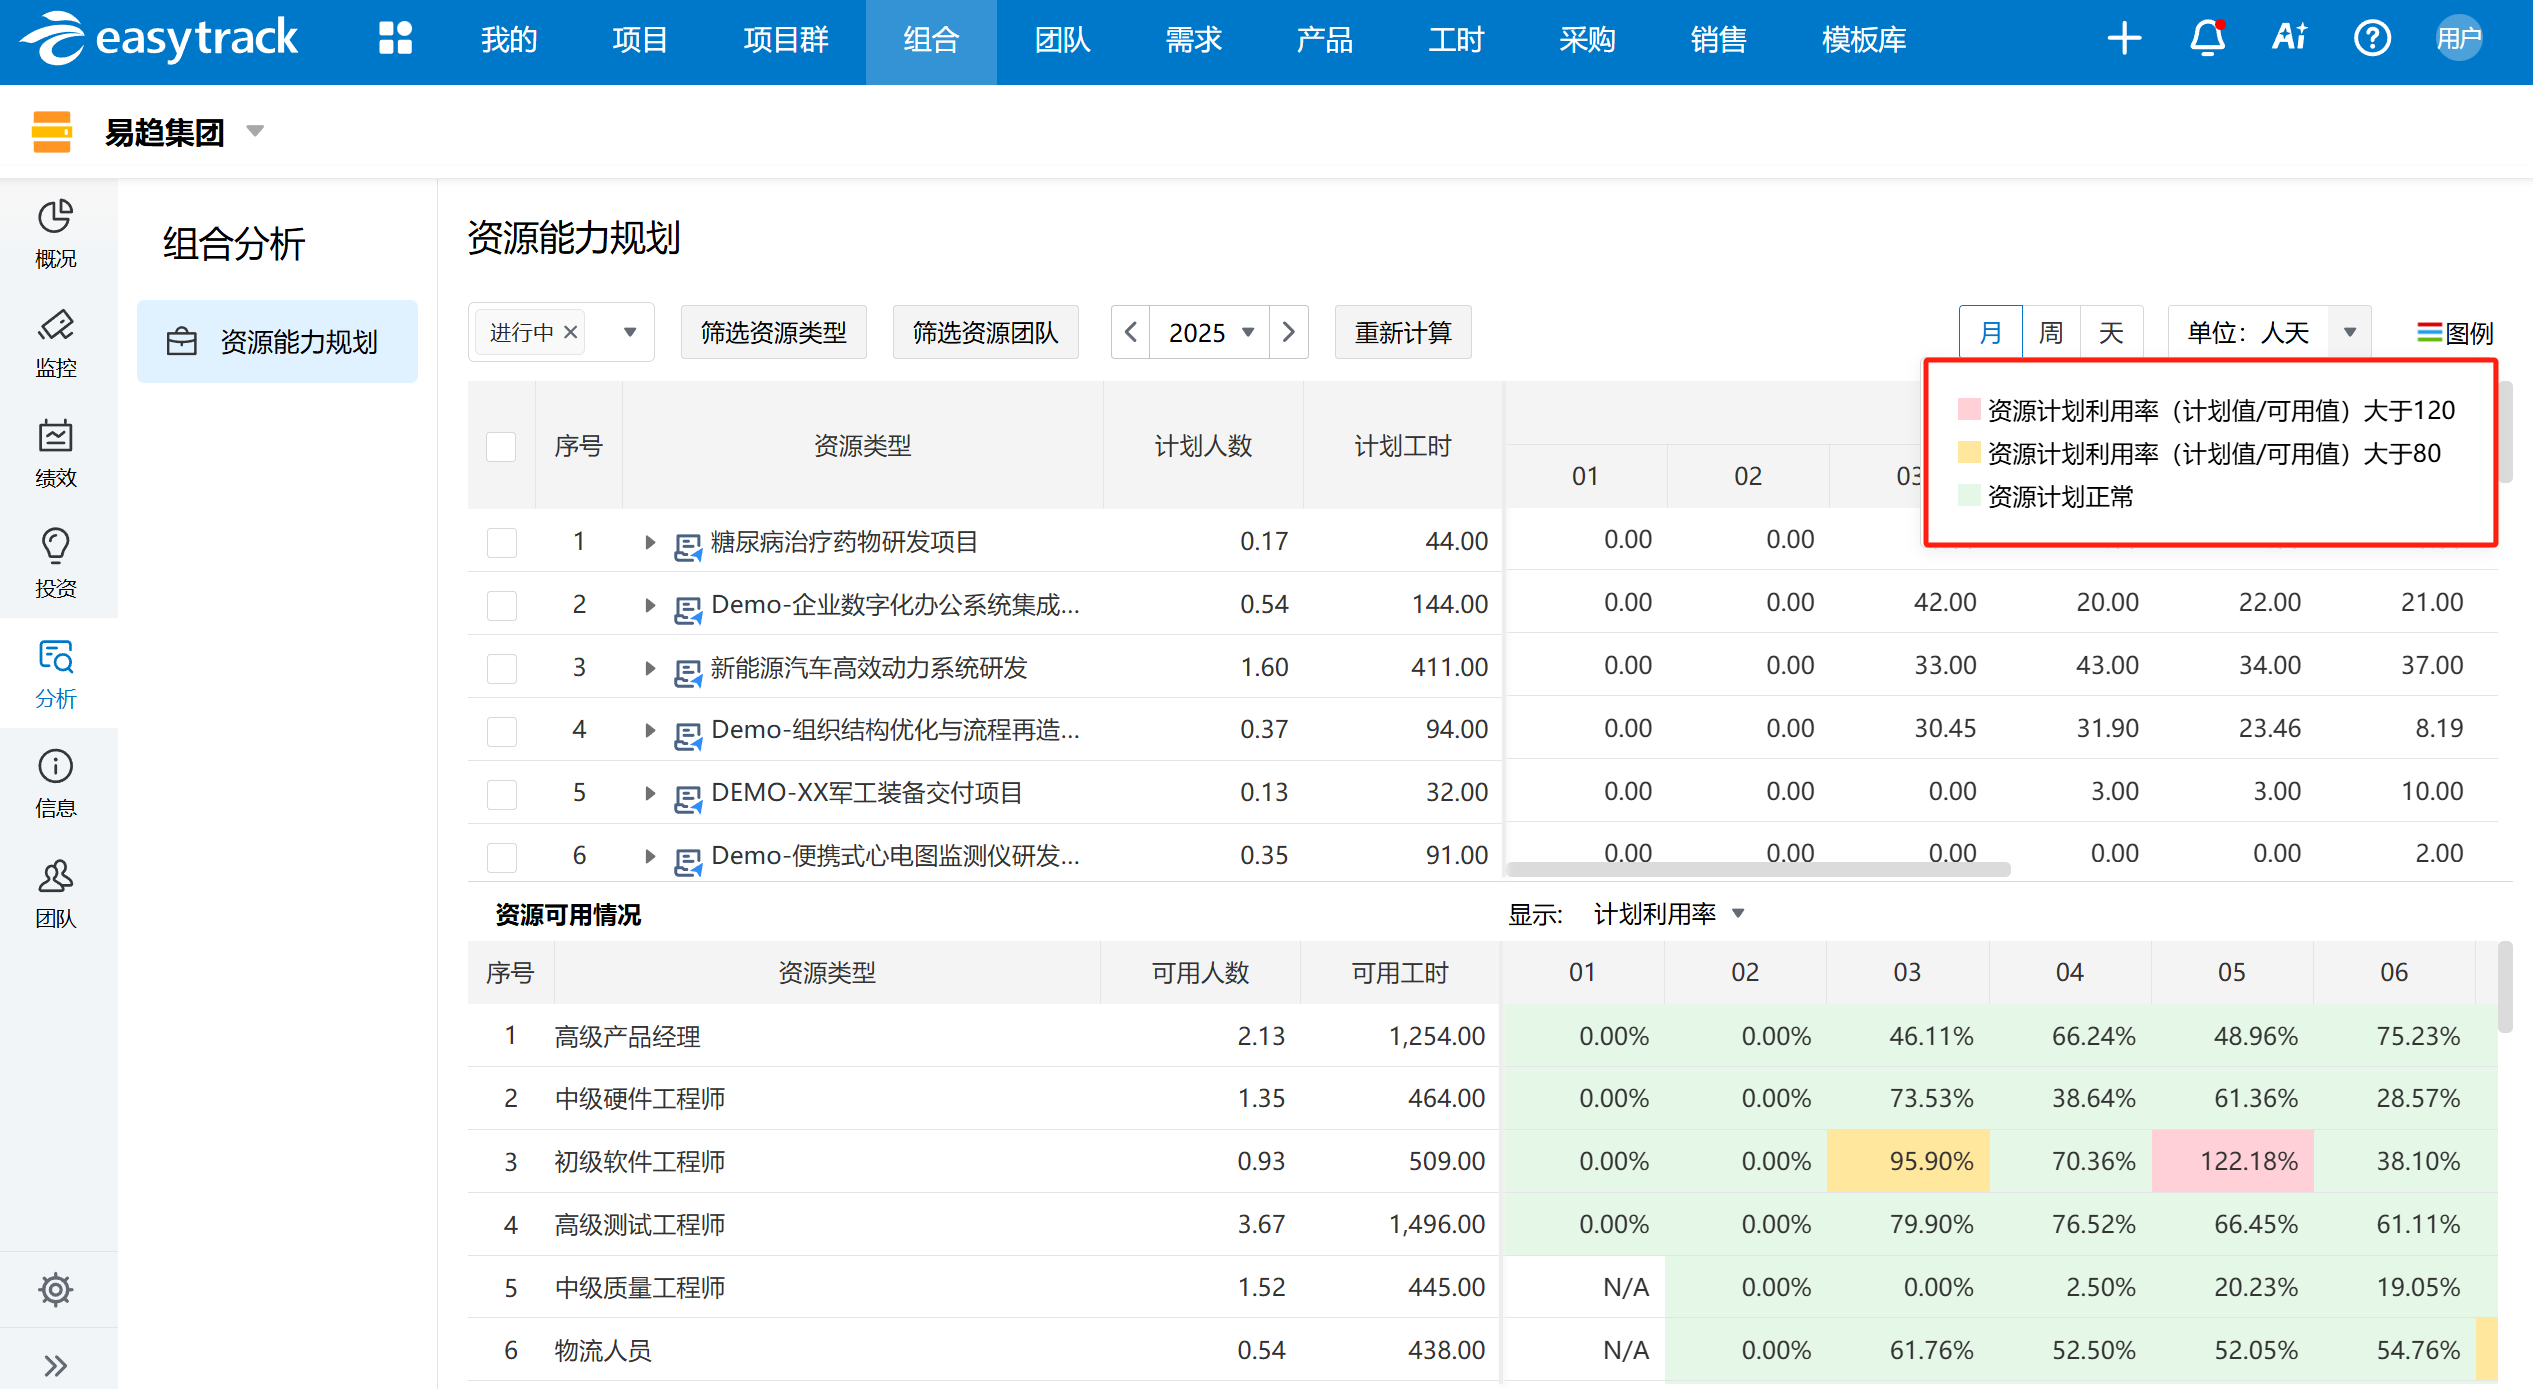Toggle the select-all header checkbox
Viewport: 2533px width, 1389px height.
501,446
